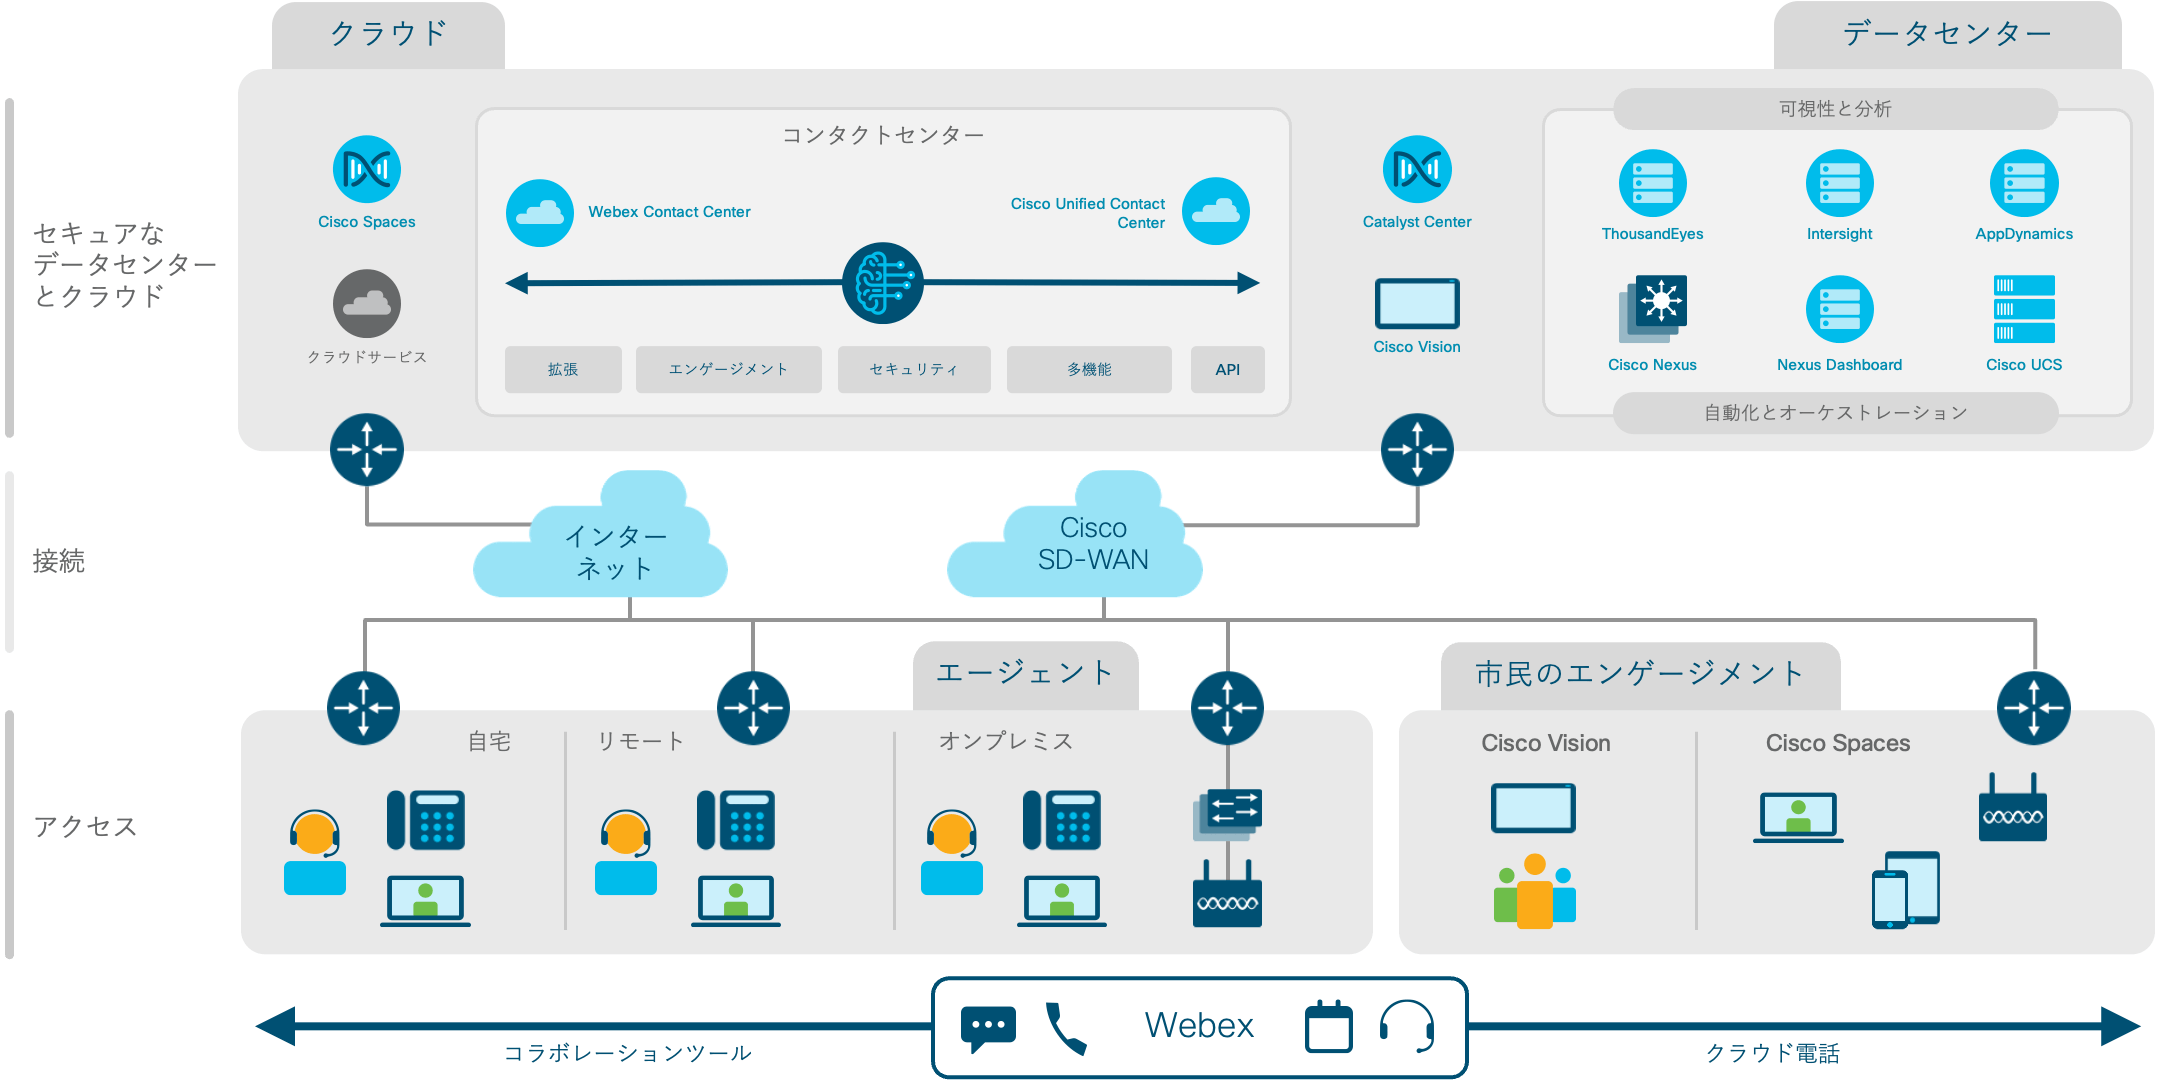Select the grey クラウドサービス cloud icon
This screenshot has height=1080, width=2160.
point(367,304)
